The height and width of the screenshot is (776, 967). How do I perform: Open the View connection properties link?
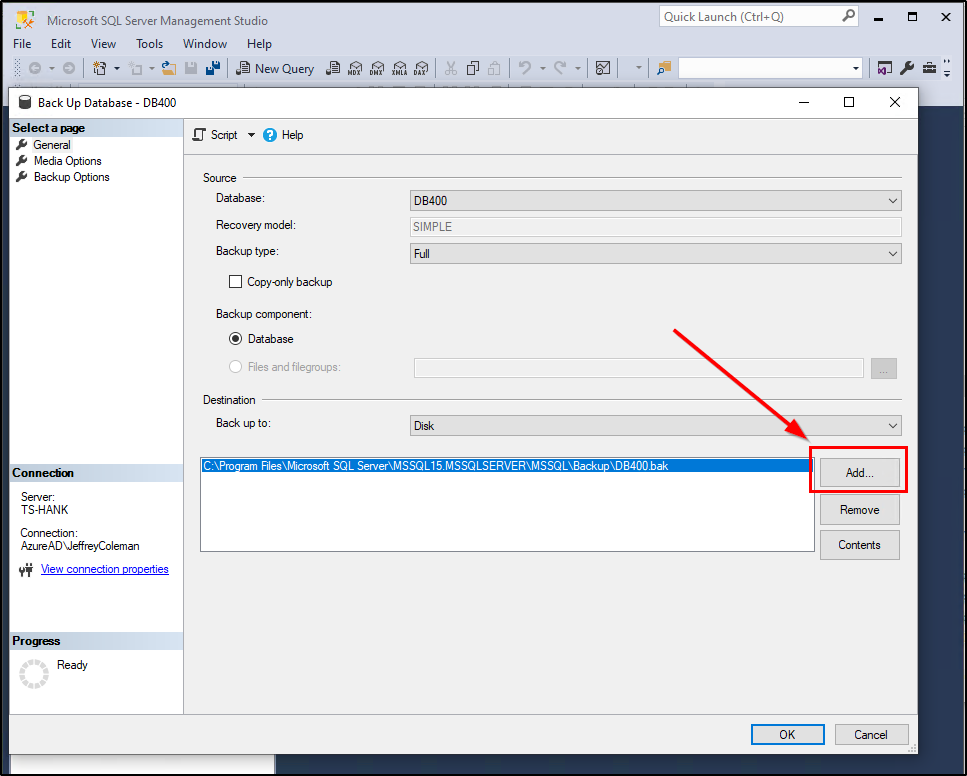pyautogui.click(x=104, y=569)
